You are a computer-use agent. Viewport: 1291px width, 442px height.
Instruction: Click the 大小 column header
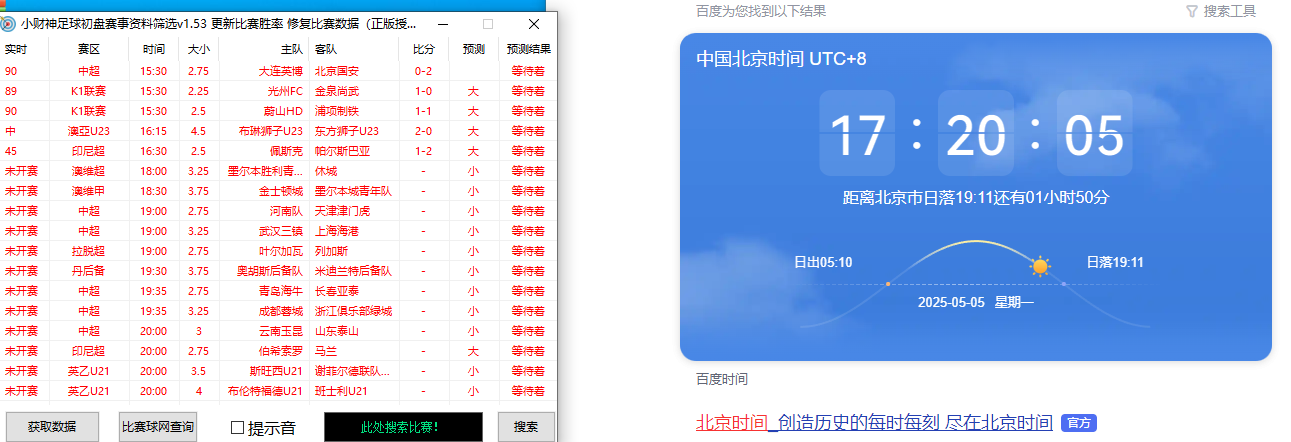tap(198, 49)
